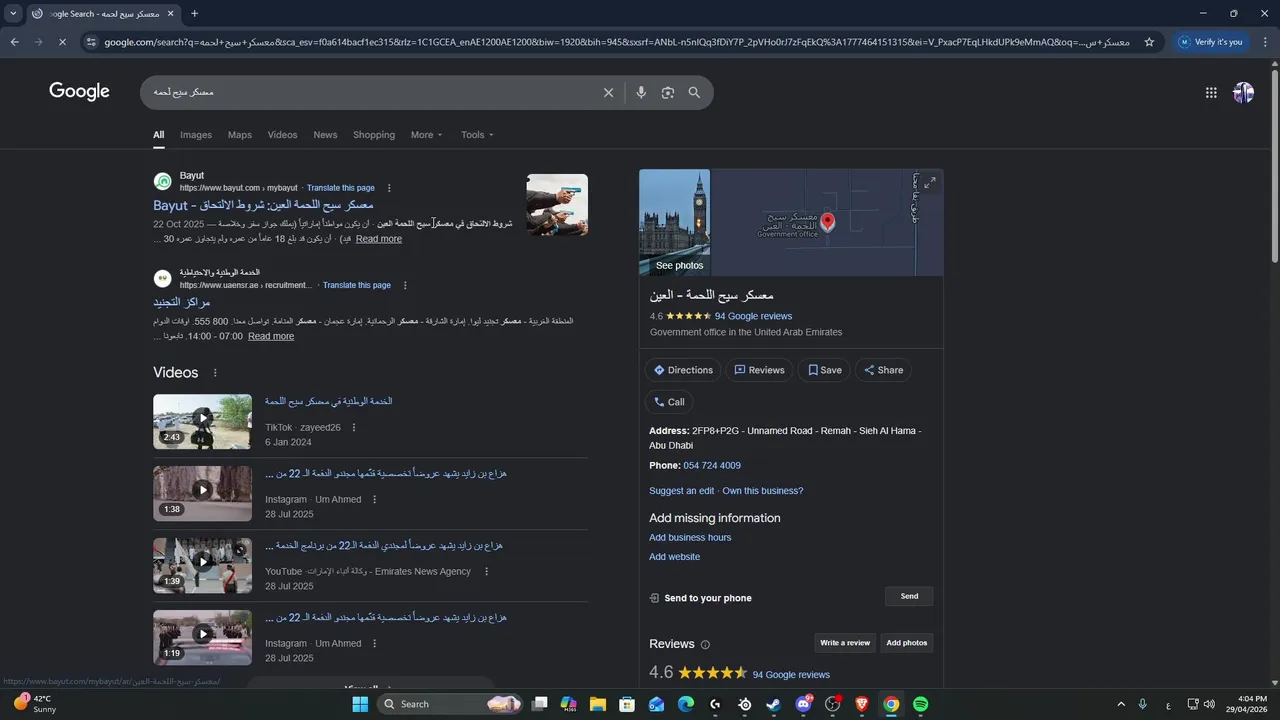The width and height of the screenshot is (1280, 720).
Task: Open options for the TikTok zayeed26 video
Action: click(353, 428)
